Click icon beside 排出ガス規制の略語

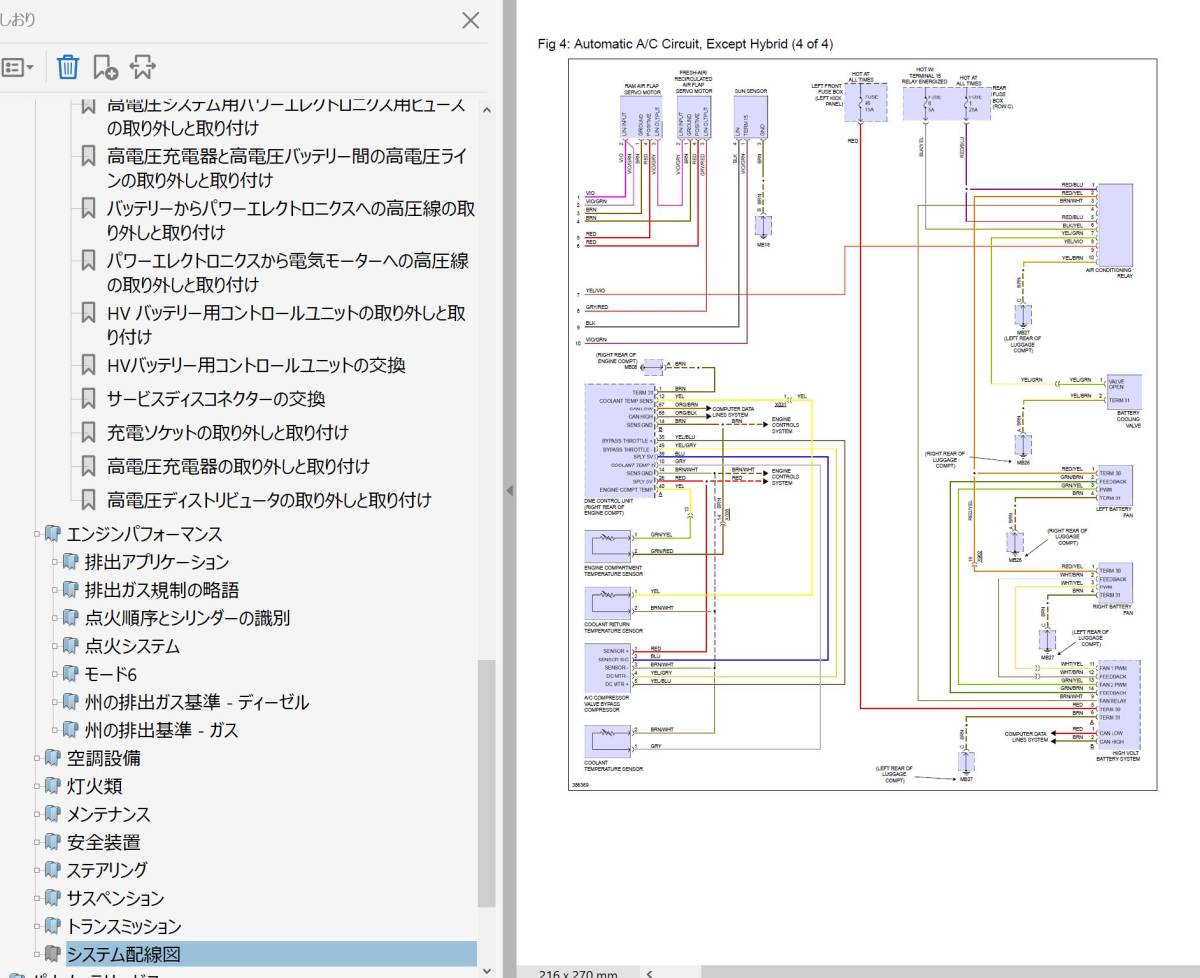[70, 590]
